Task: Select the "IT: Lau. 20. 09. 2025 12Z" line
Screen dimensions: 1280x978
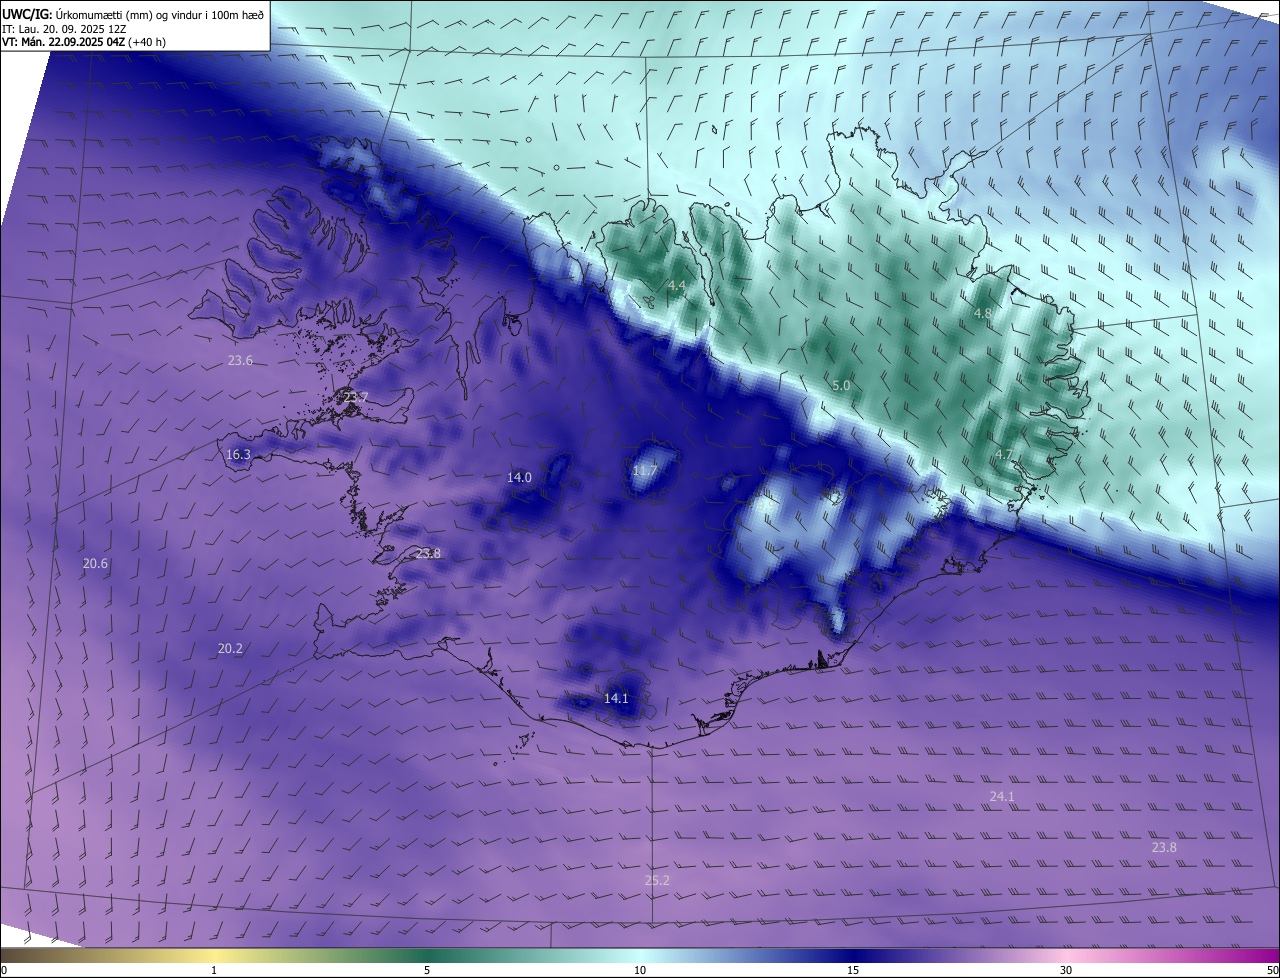Action: point(63,29)
